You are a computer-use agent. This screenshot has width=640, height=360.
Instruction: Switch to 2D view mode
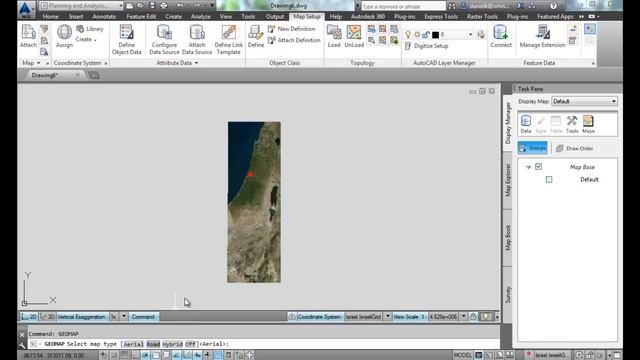coord(29,317)
